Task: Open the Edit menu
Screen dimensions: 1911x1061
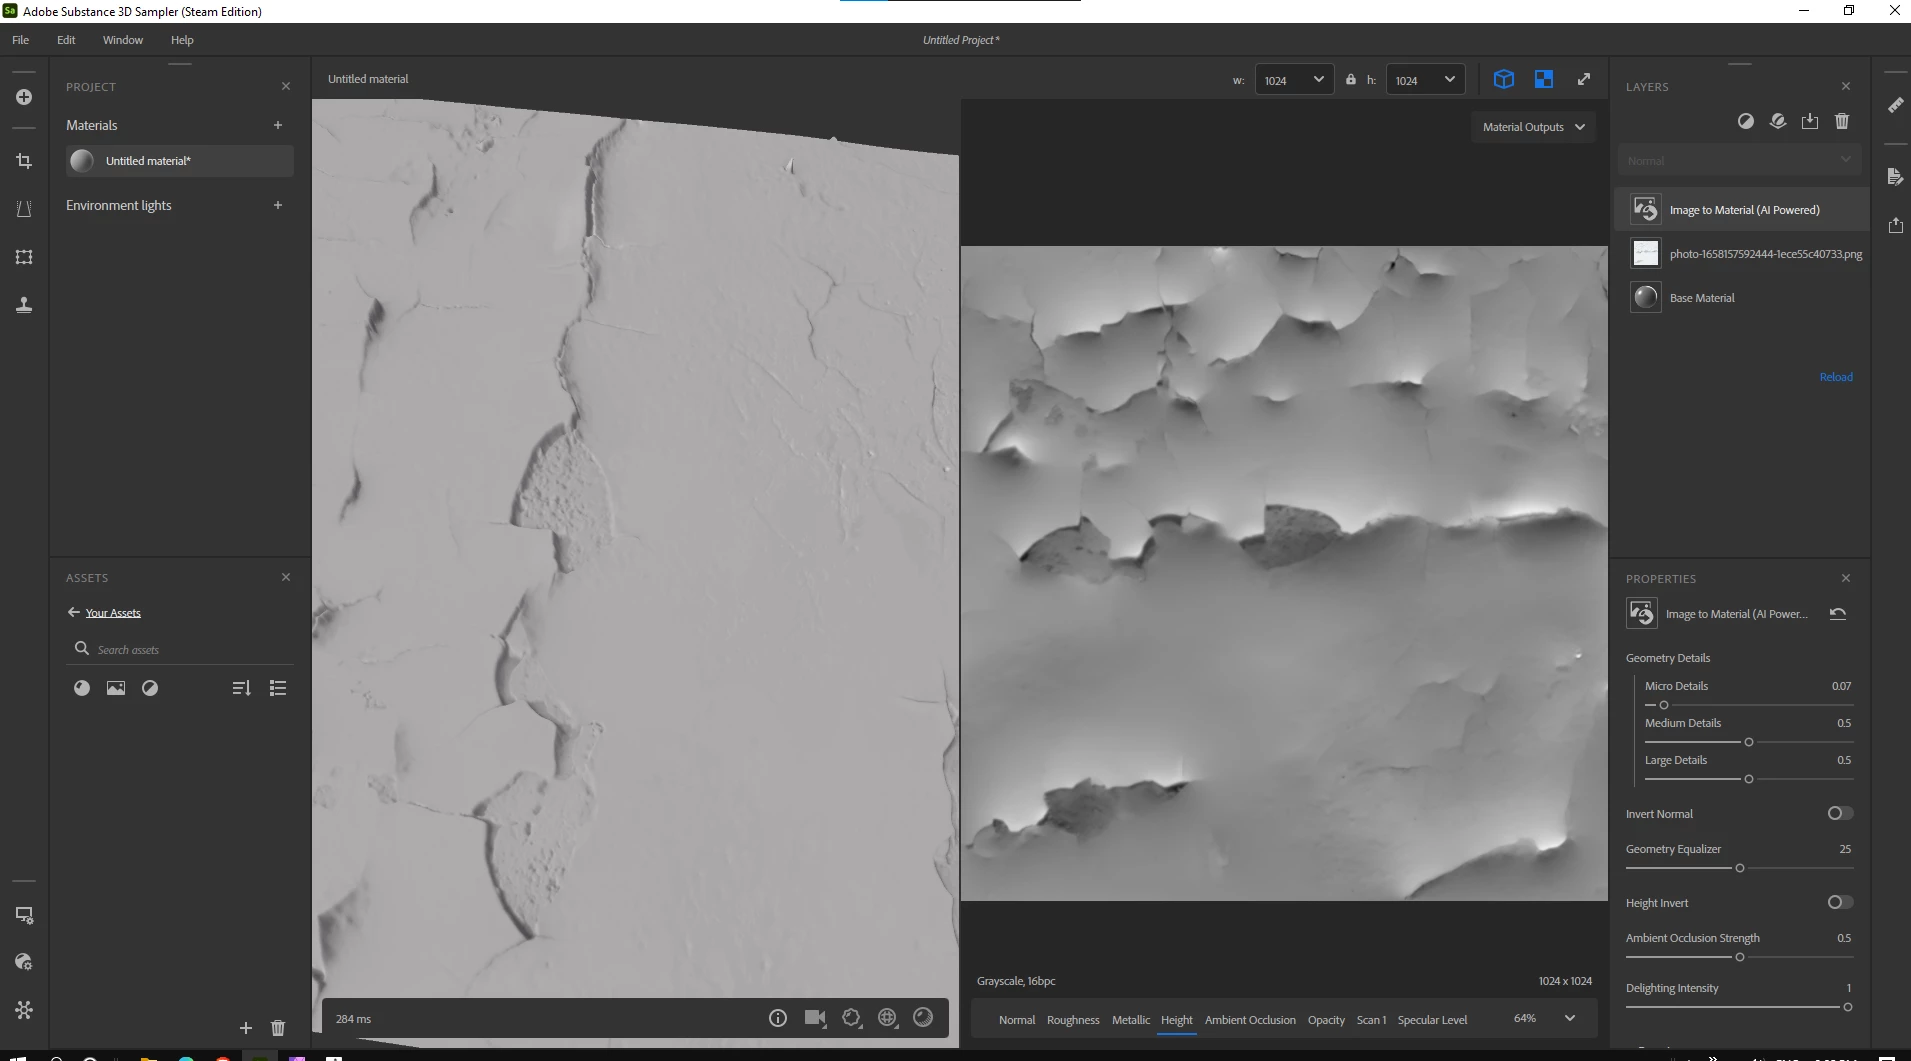Action: pyautogui.click(x=66, y=40)
